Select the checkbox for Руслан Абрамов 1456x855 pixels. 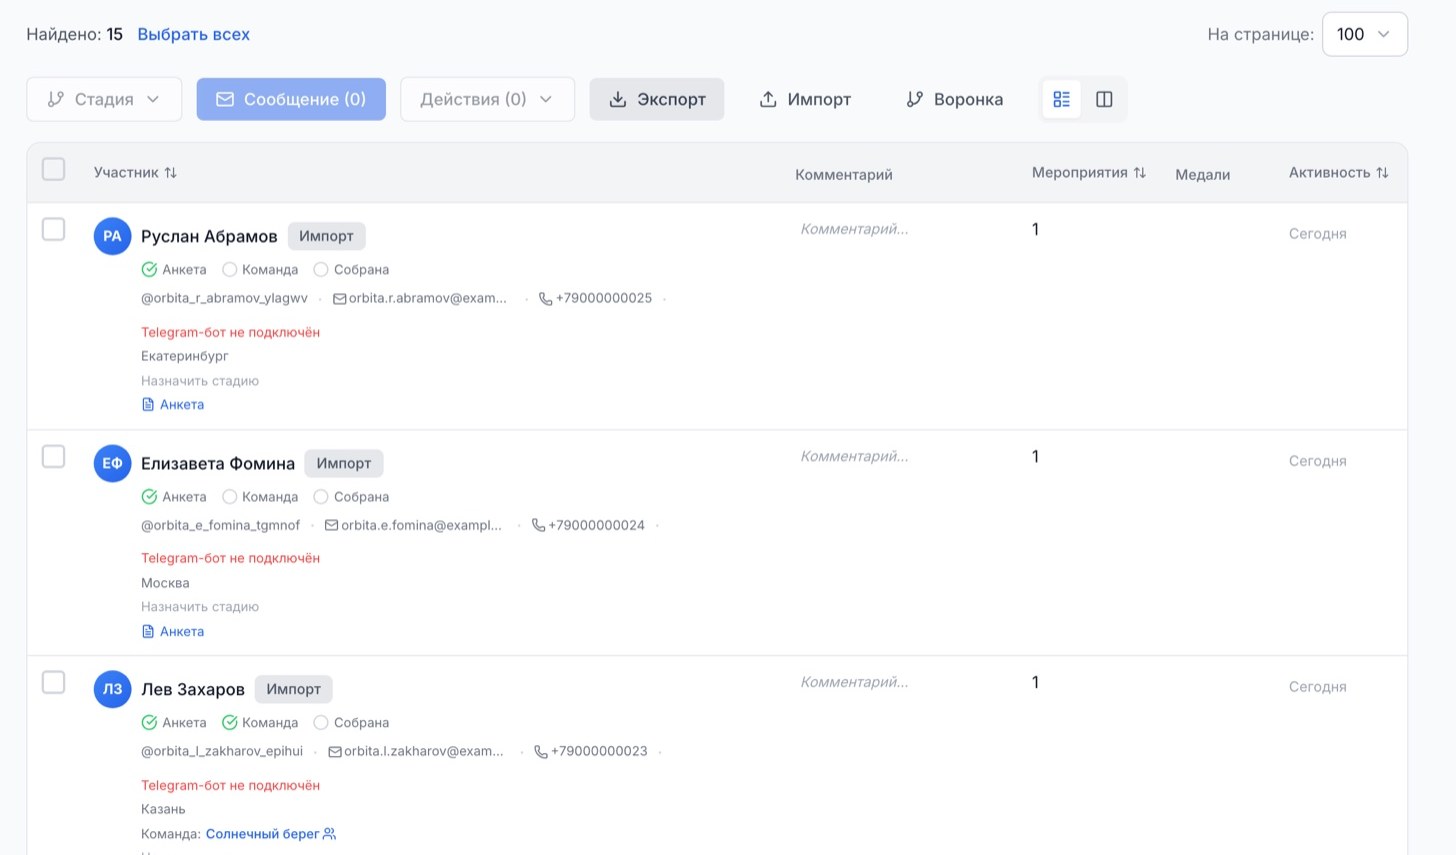click(54, 229)
